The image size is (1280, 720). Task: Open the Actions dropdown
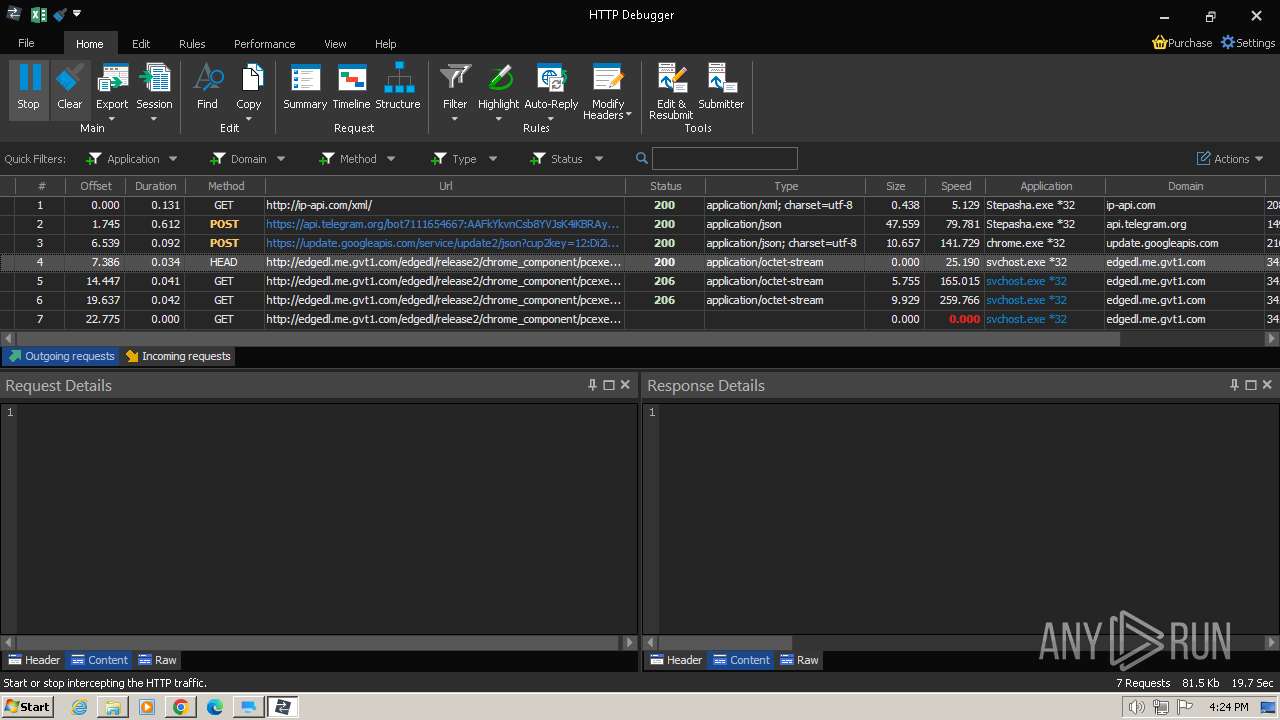(1230, 159)
